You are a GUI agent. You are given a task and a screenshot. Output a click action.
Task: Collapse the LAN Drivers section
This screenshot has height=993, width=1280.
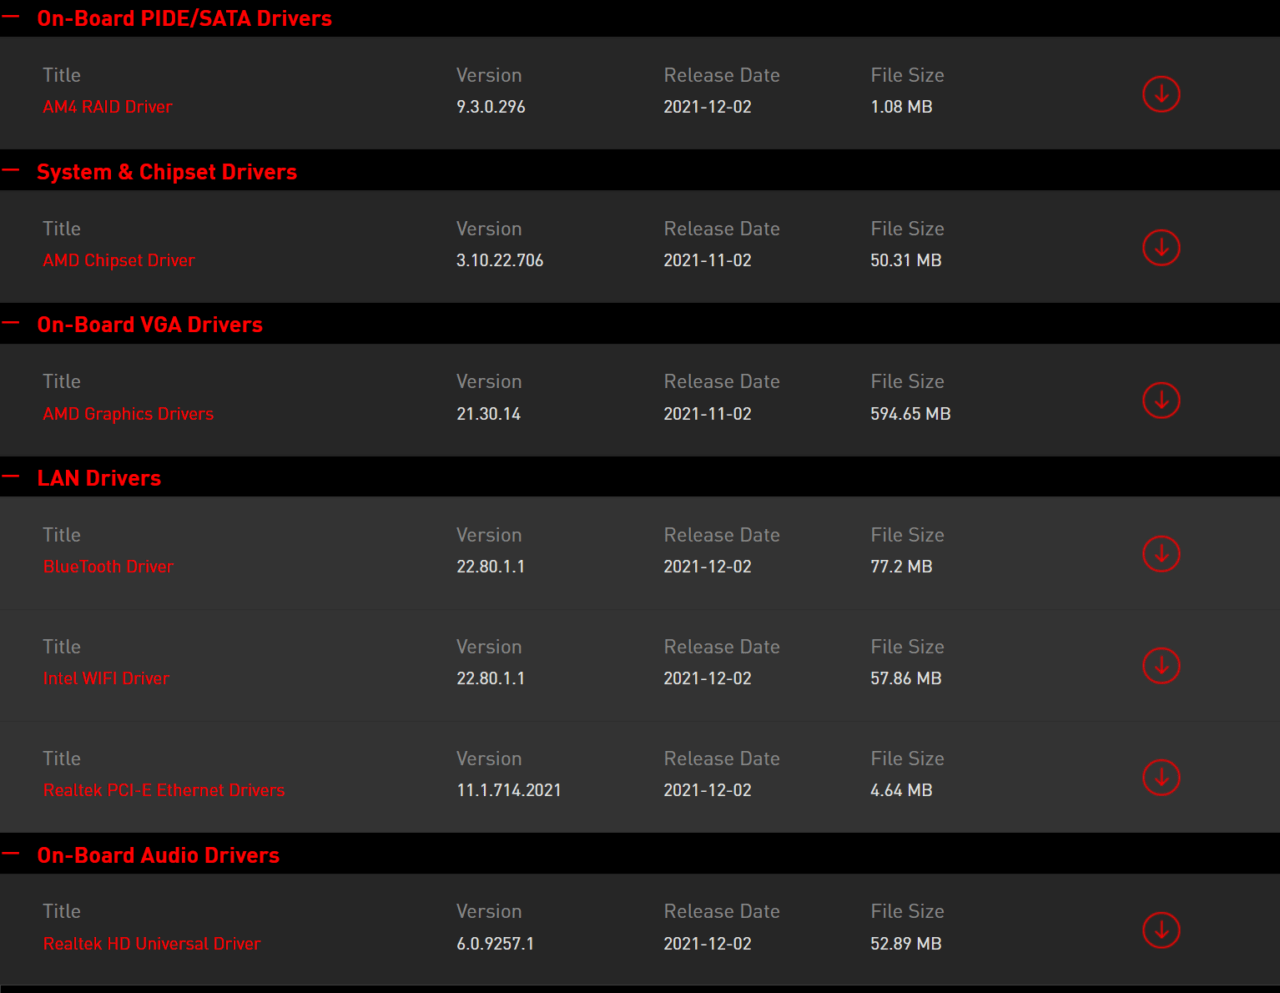pos(11,477)
